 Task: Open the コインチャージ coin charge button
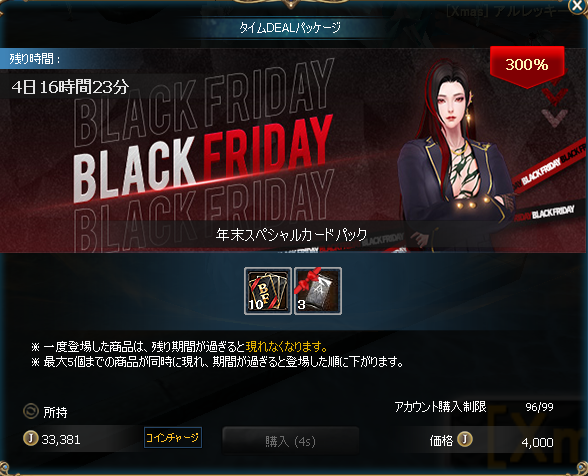173,437
